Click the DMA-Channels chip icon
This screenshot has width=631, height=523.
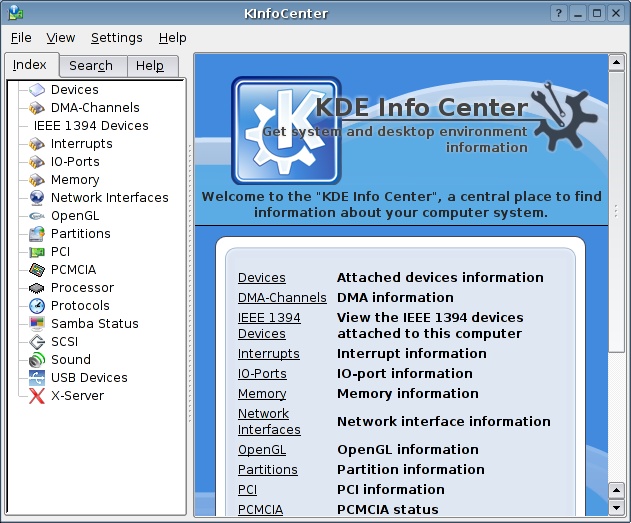point(37,108)
